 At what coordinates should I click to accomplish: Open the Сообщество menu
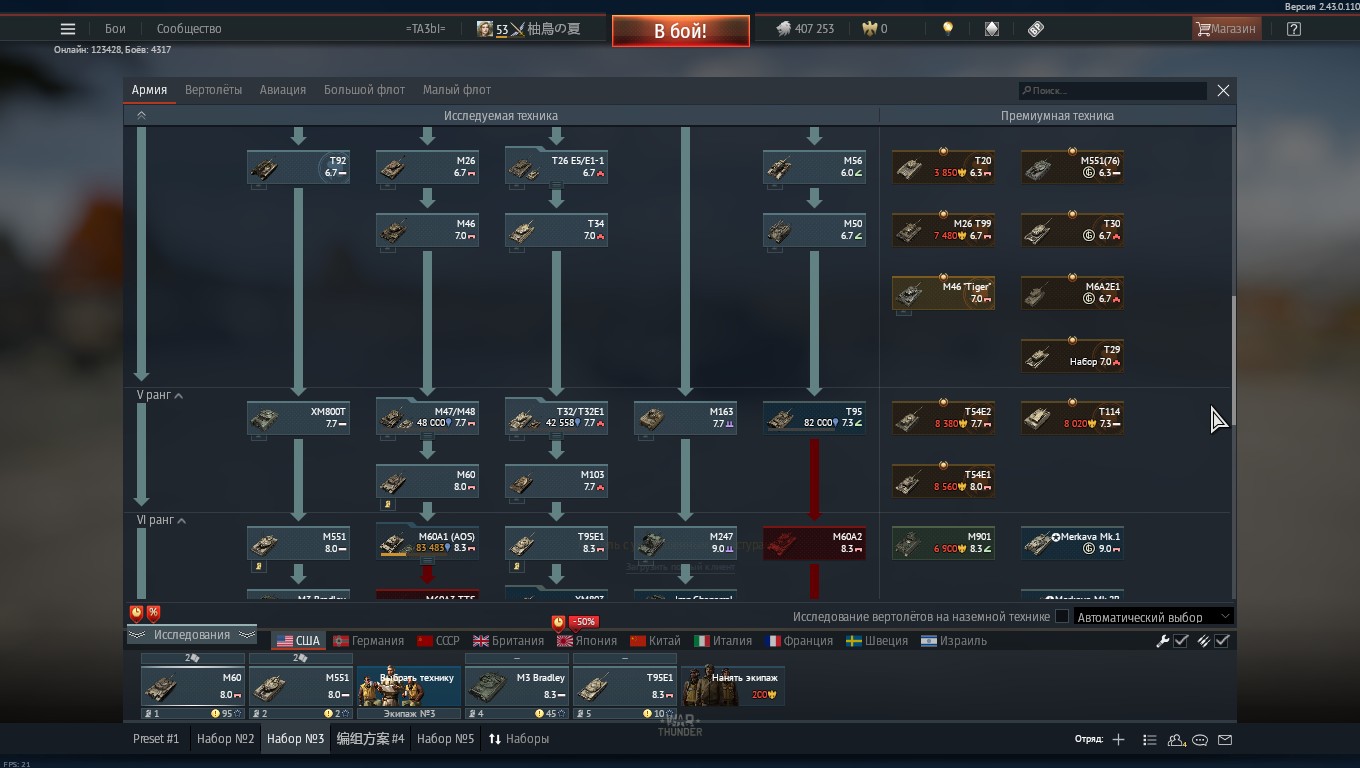189,29
